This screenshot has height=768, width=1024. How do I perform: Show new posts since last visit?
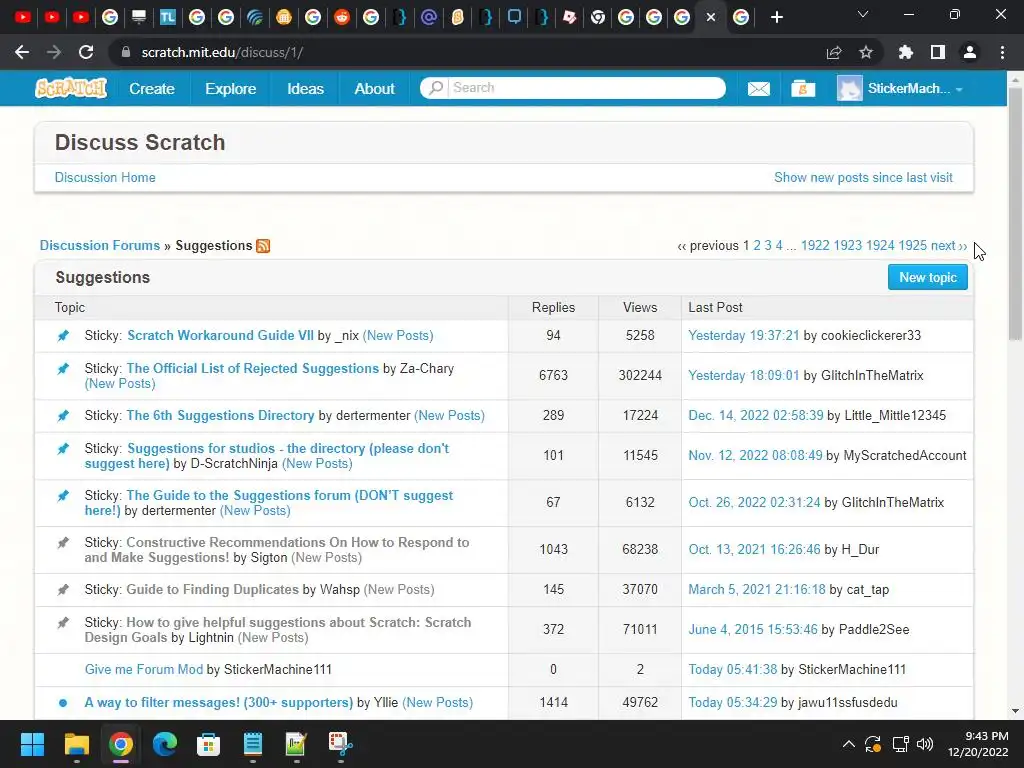point(863,178)
